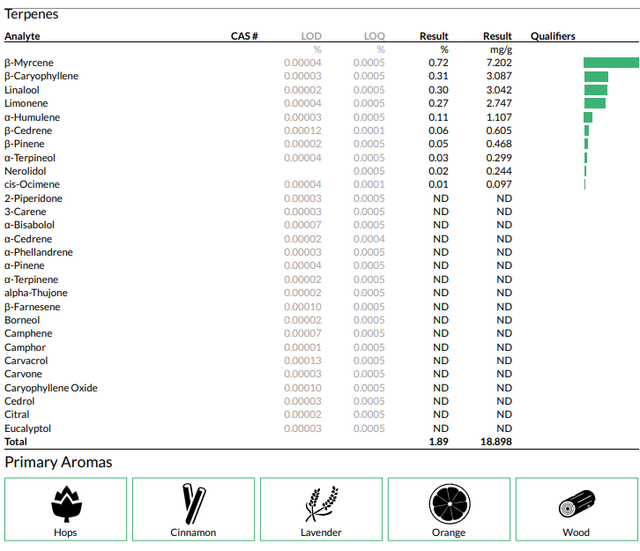Click the Orange slice icon
This screenshot has height=551, width=640.
tap(449, 504)
